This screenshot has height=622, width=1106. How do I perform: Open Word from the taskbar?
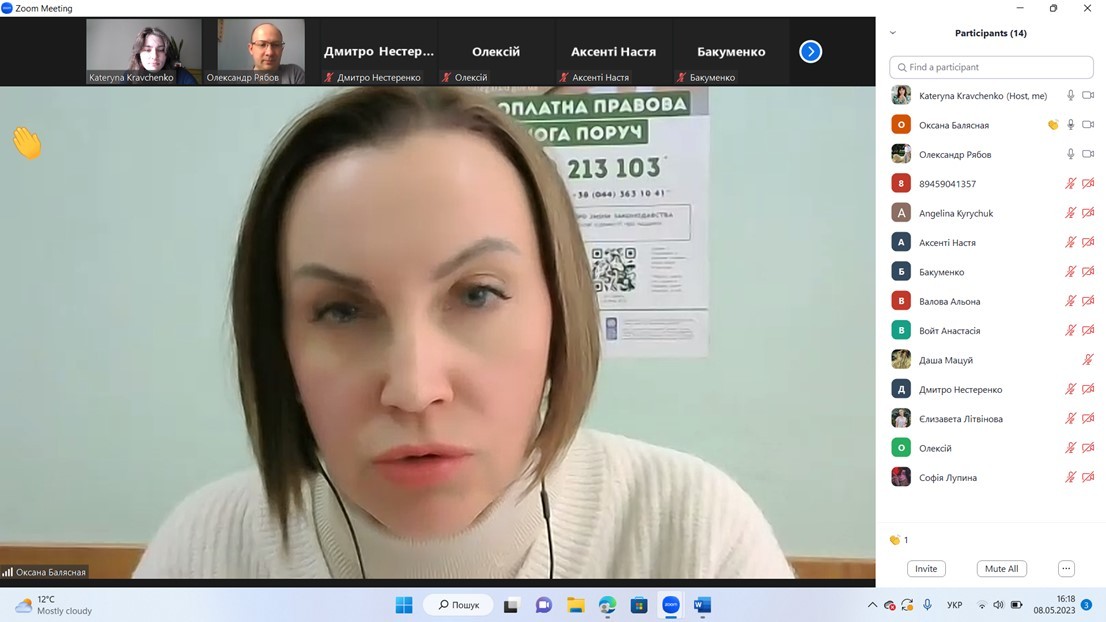pos(702,605)
